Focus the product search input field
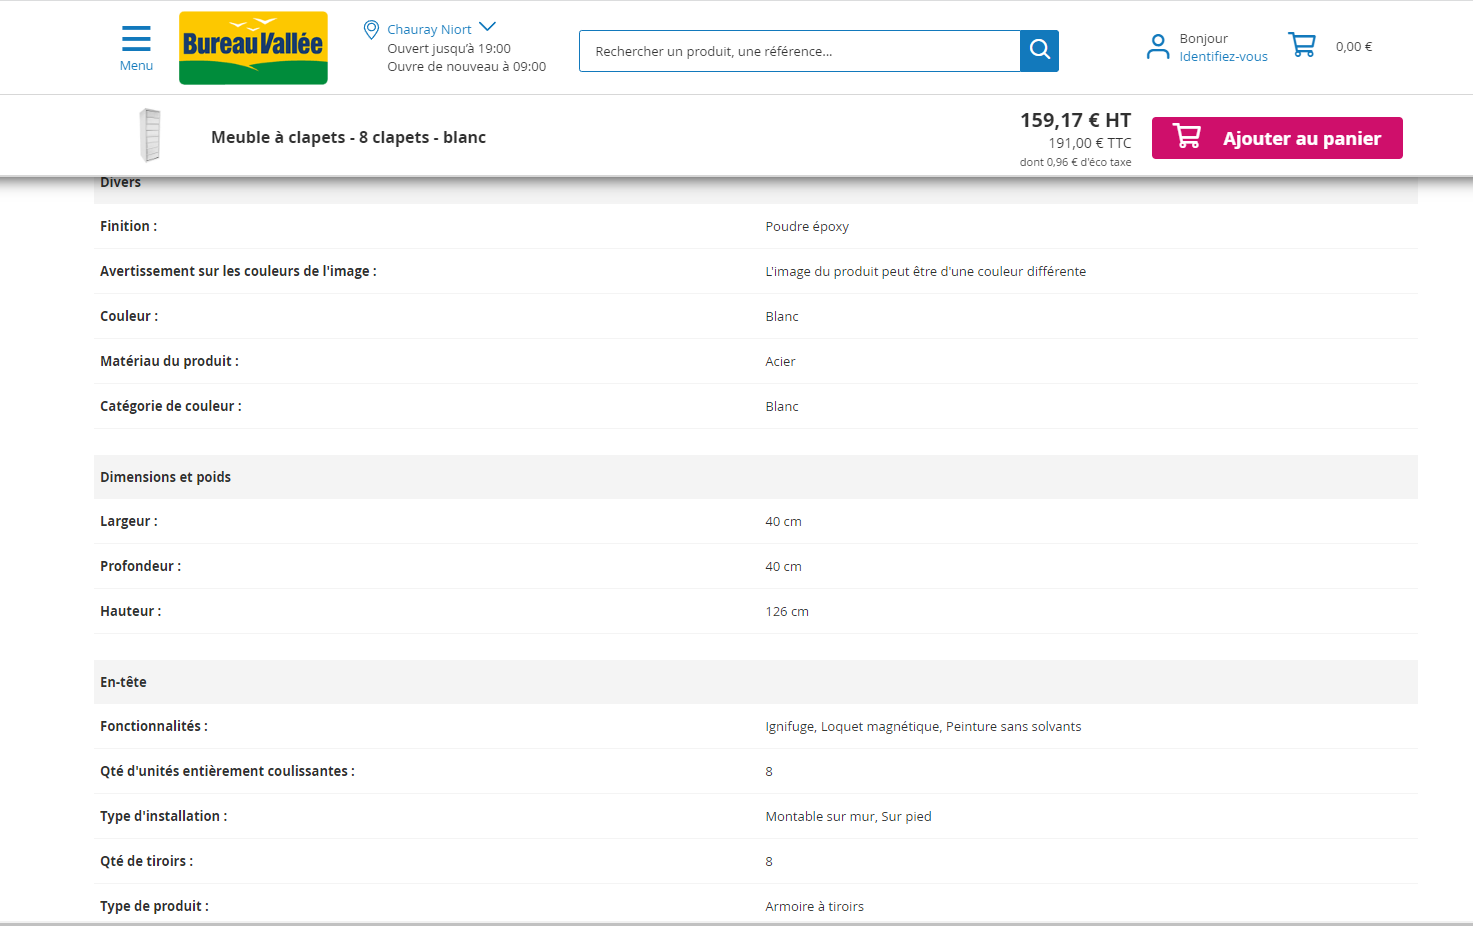Viewport: 1473px width, 926px height. tap(799, 51)
